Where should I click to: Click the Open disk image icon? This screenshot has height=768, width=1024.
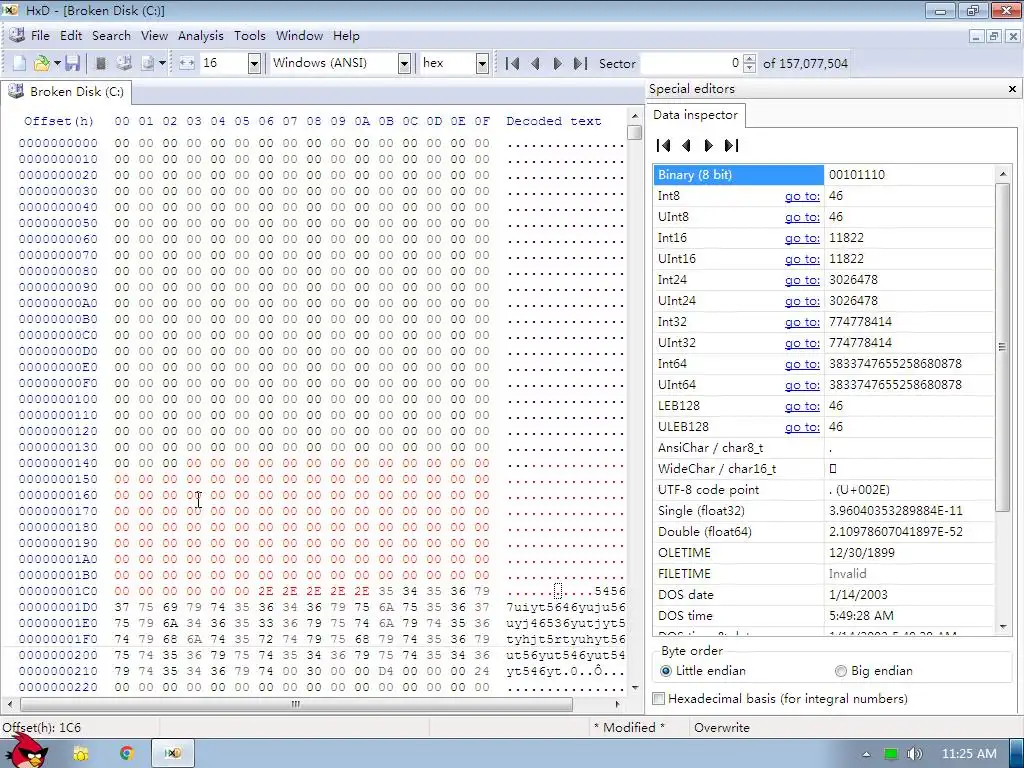pyautogui.click(x=148, y=63)
